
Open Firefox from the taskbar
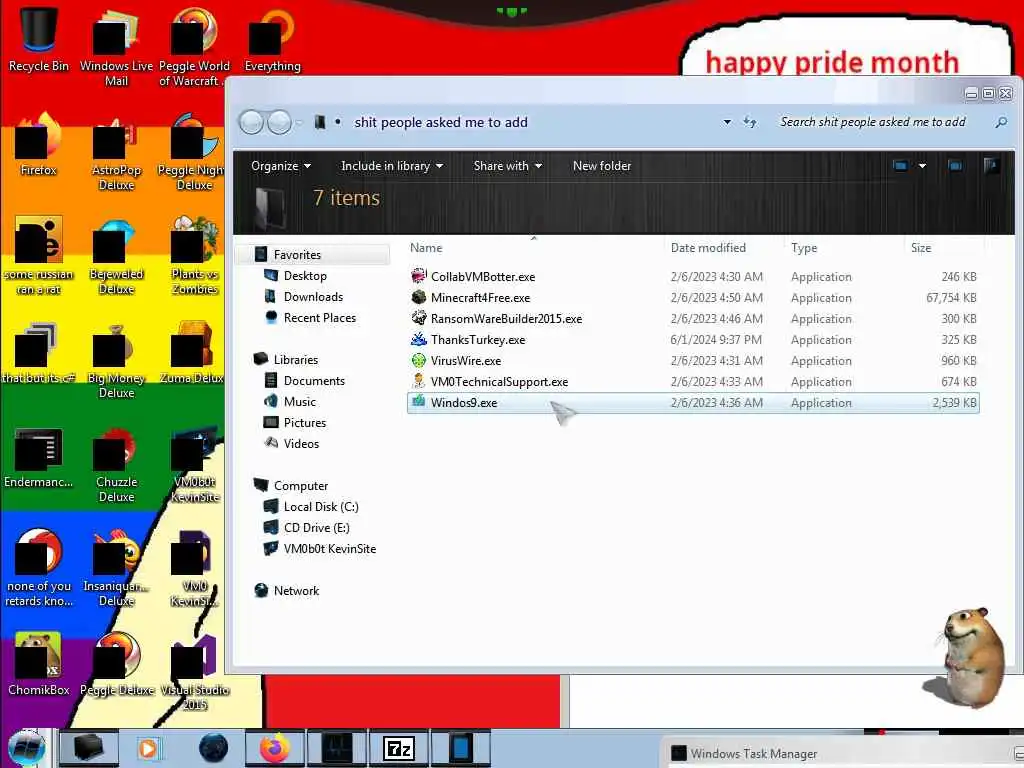(x=275, y=748)
